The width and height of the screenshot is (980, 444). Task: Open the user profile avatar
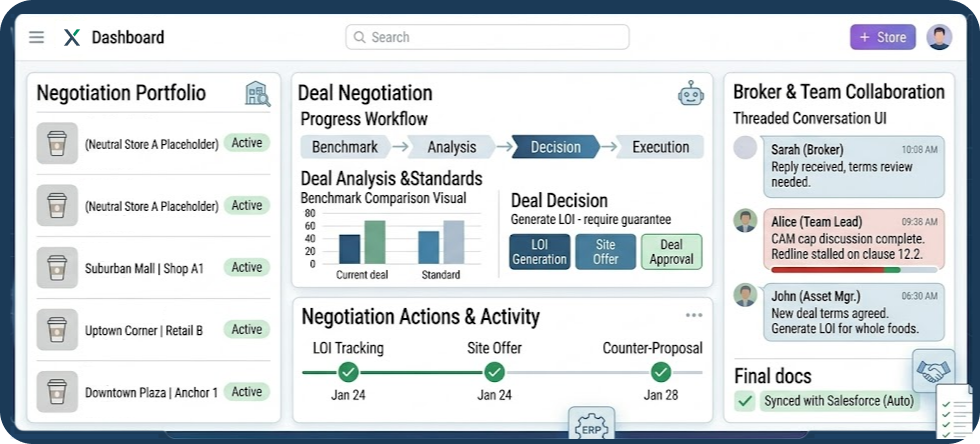pyautogui.click(x=939, y=38)
